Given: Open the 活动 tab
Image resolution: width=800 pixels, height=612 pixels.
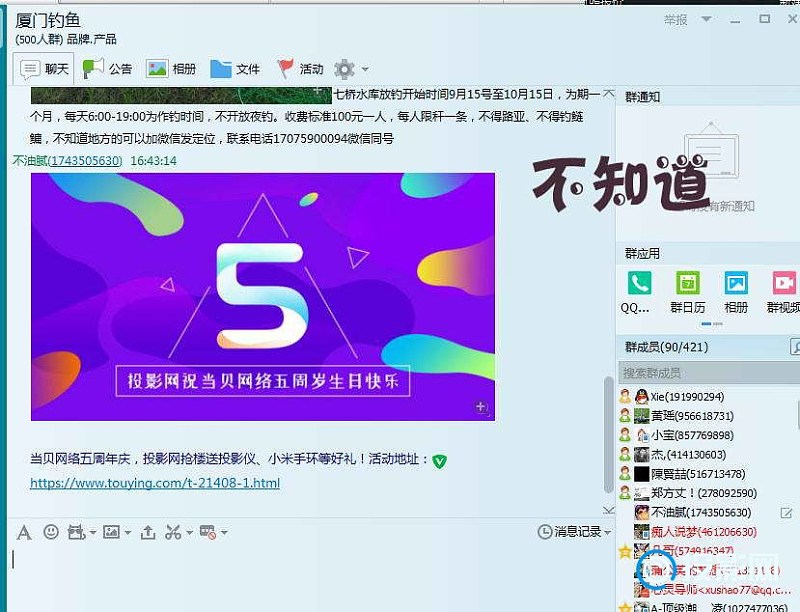Looking at the screenshot, I should [x=300, y=69].
